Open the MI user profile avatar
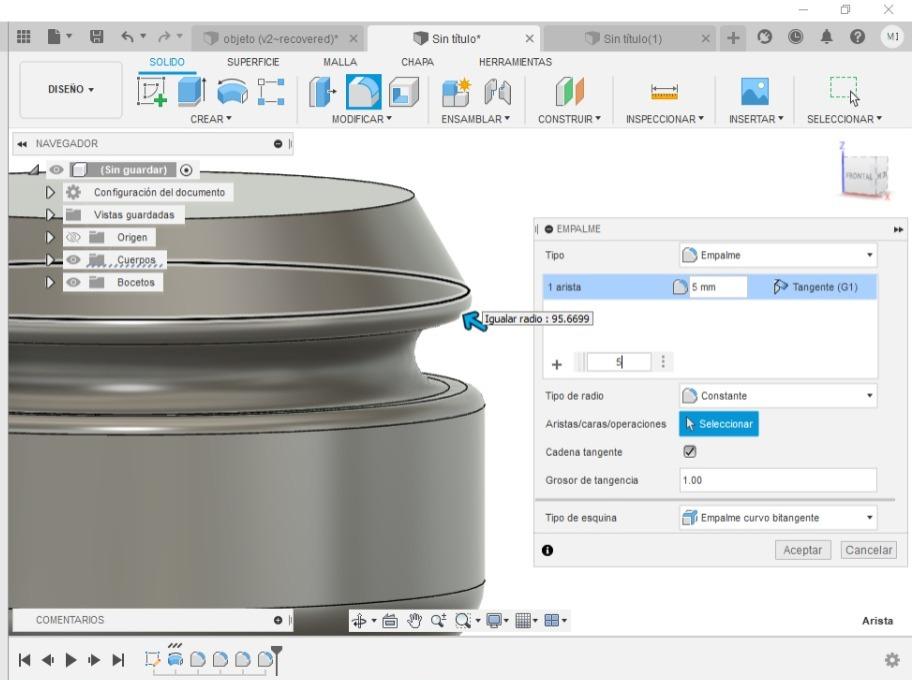This screenshot has width=912, height=680. coord(892,37)
